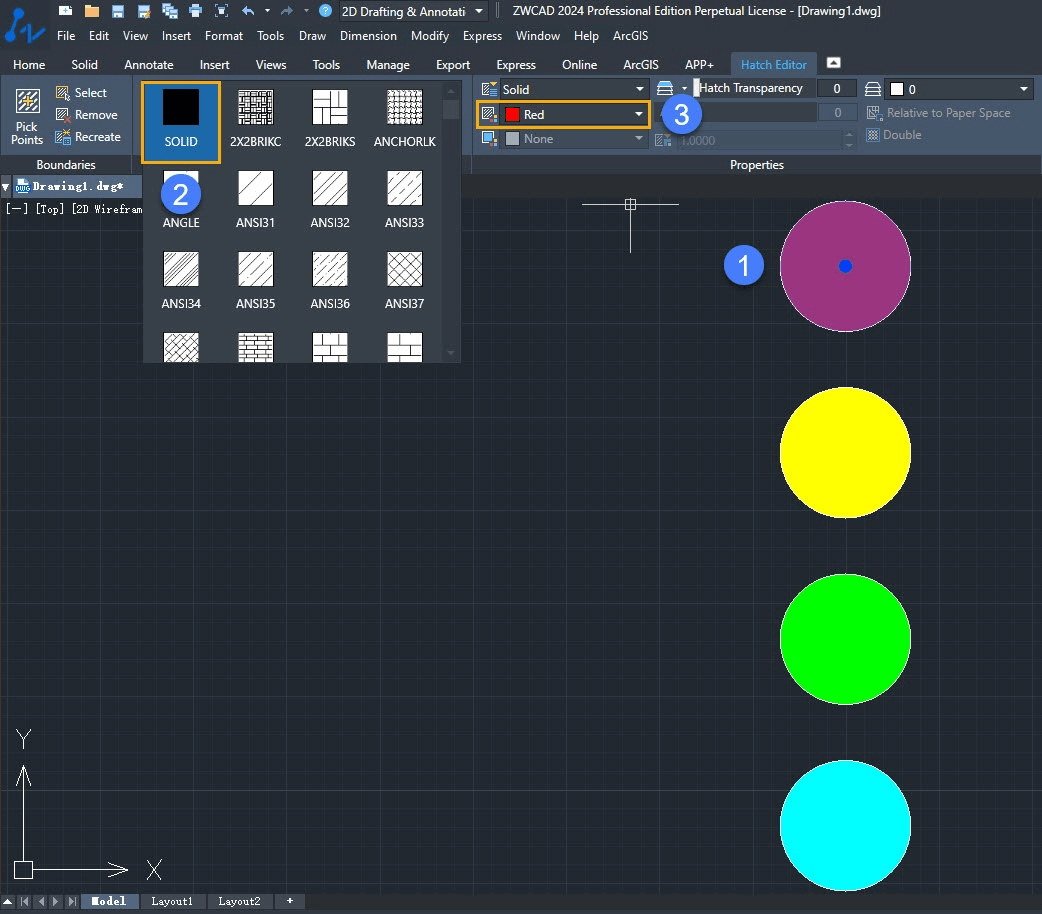Click the plot preview icon beside the printer
The height and width of the screenshot is (914, 1042).
221,11
